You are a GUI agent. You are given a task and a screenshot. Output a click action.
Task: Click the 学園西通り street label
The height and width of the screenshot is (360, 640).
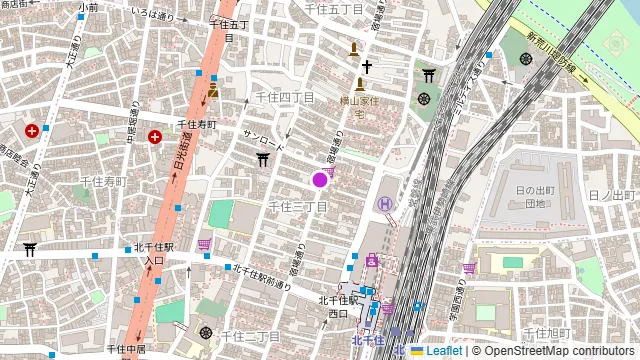tap(457, 300)
